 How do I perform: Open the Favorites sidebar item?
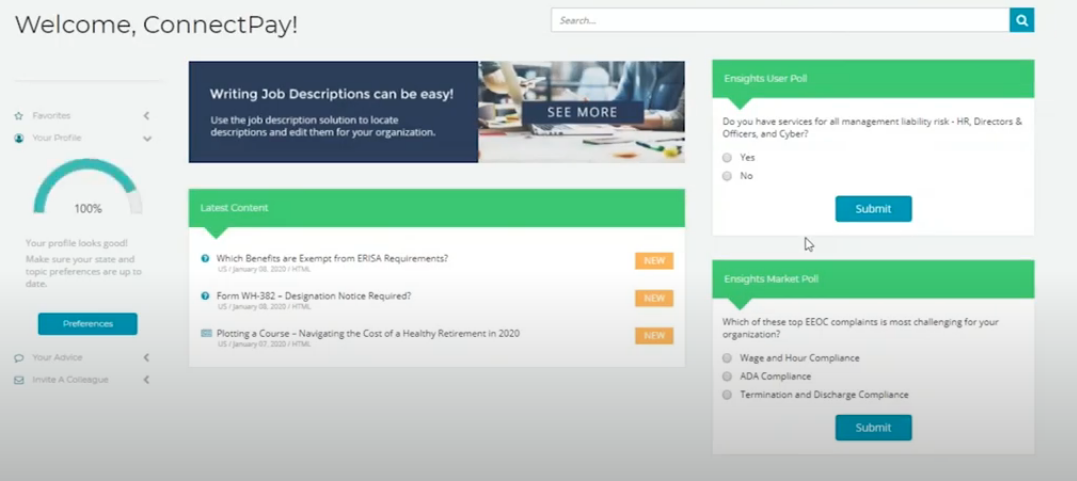pyautogui.click(x=52, y=116)
